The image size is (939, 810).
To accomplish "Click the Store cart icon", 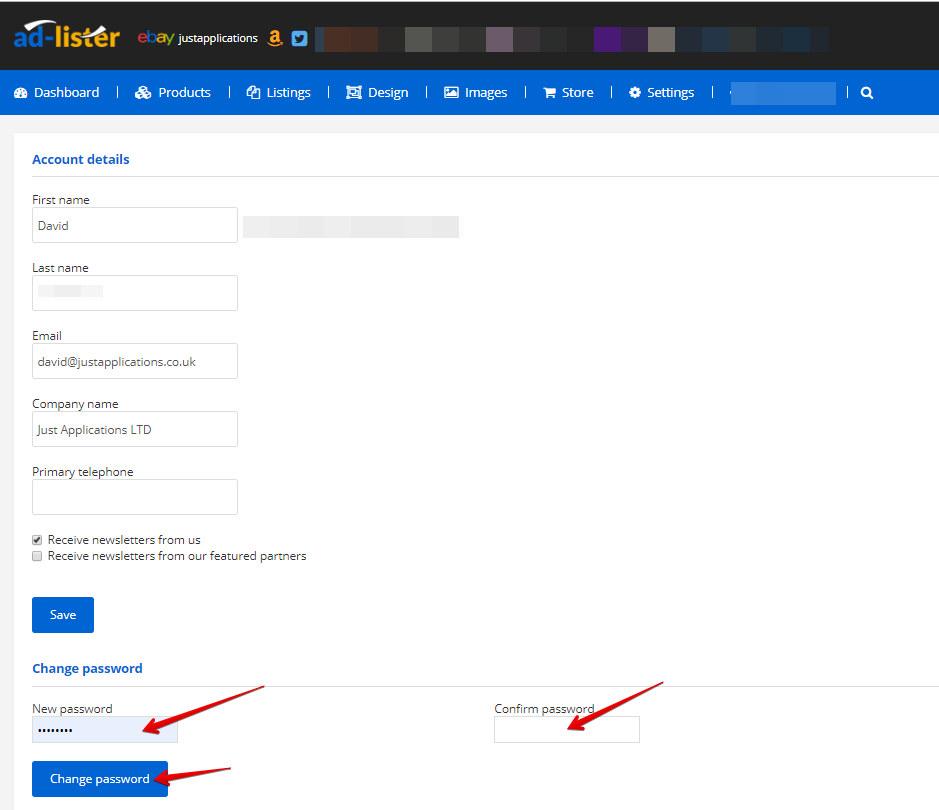I will click(x=549, y=93).
